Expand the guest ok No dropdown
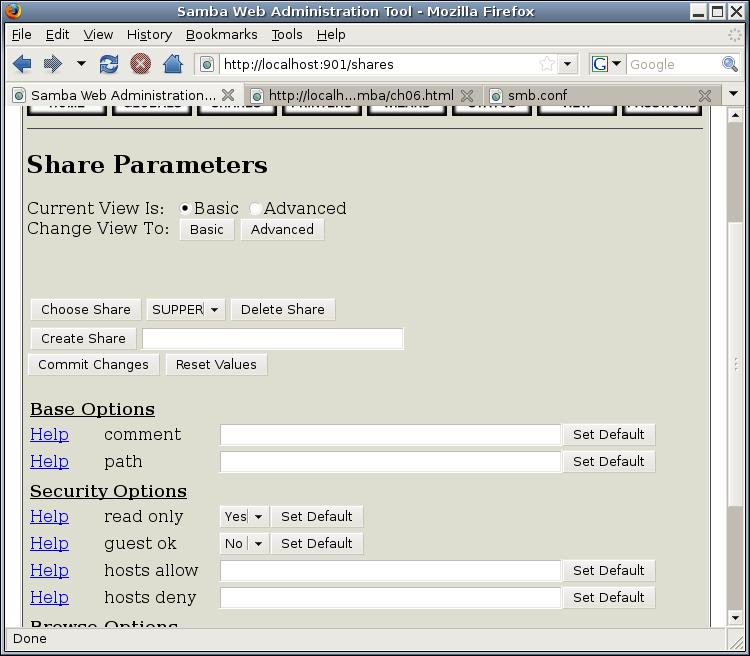 245,544
